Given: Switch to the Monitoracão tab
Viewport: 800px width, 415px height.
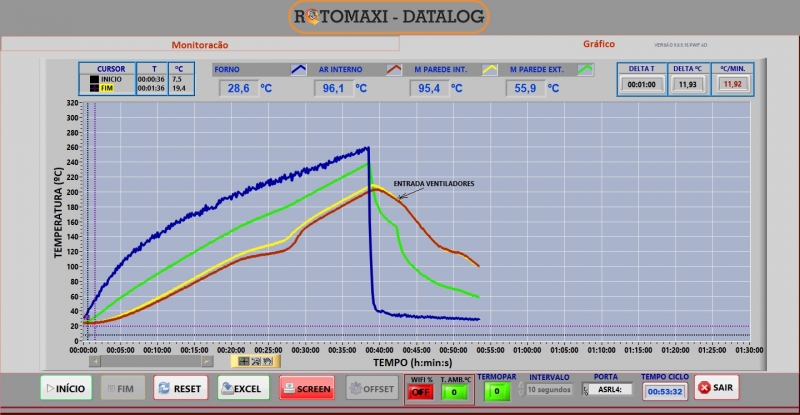Looking at the screenshot, I should pos(199,45).
